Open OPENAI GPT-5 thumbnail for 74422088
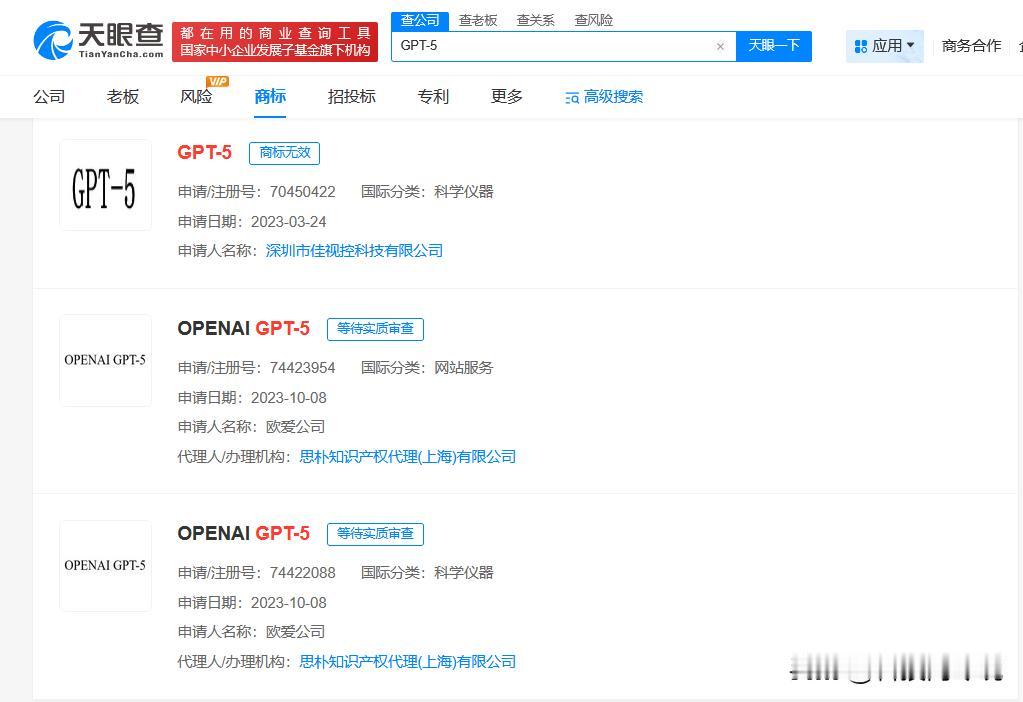Screen dimensions: 1023x702 (105, 566)
